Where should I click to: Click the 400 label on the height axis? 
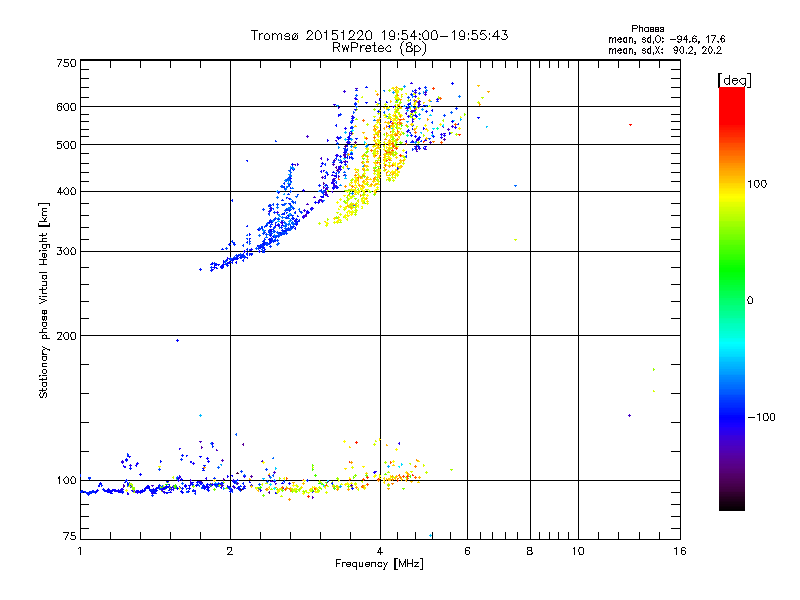[x=66, y=192]
